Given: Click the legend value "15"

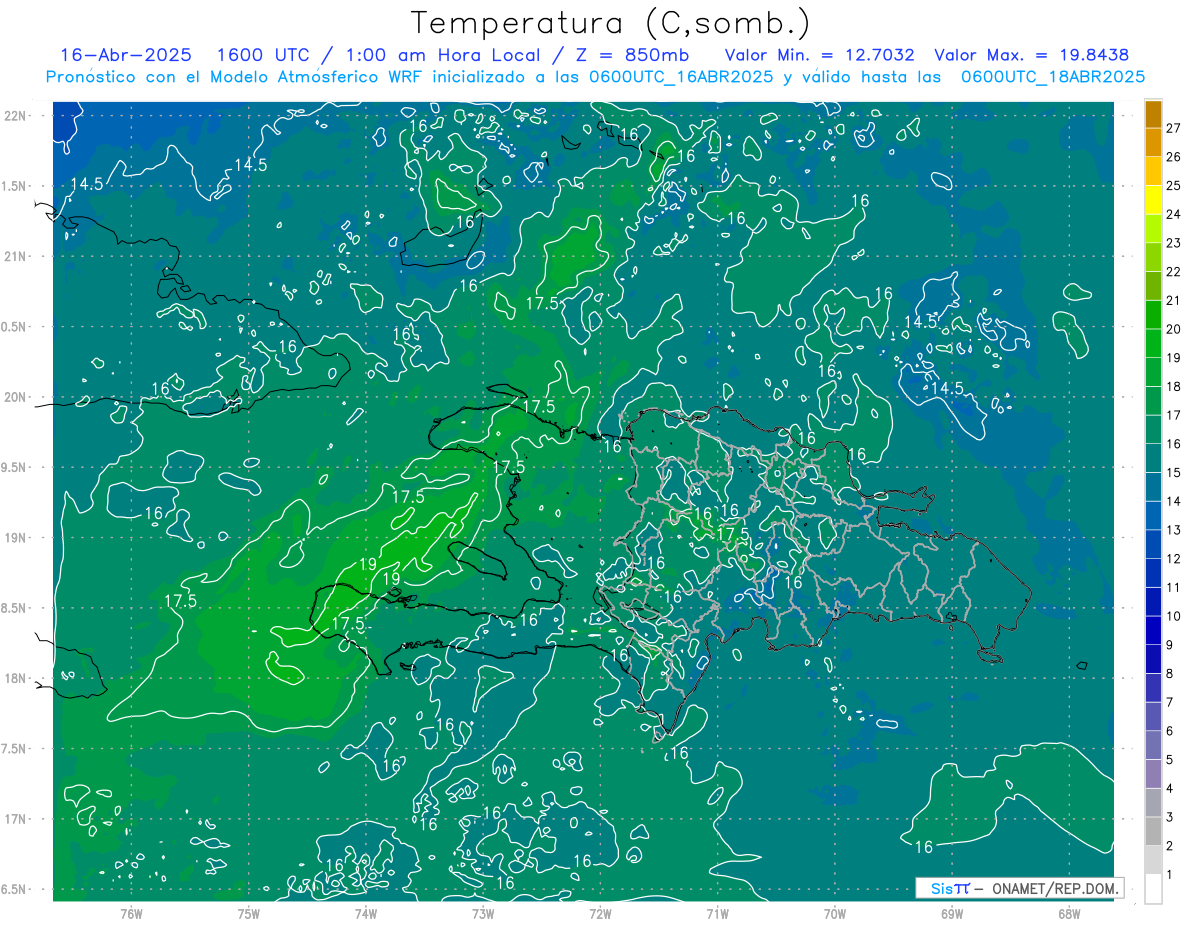Looking at the screenshot, I should (x=1173, y=473).
